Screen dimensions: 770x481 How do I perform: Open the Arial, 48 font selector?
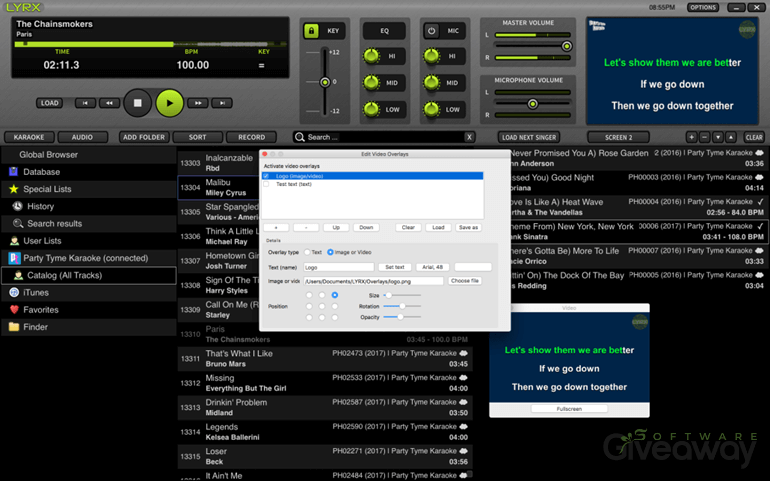pos(432,267)
